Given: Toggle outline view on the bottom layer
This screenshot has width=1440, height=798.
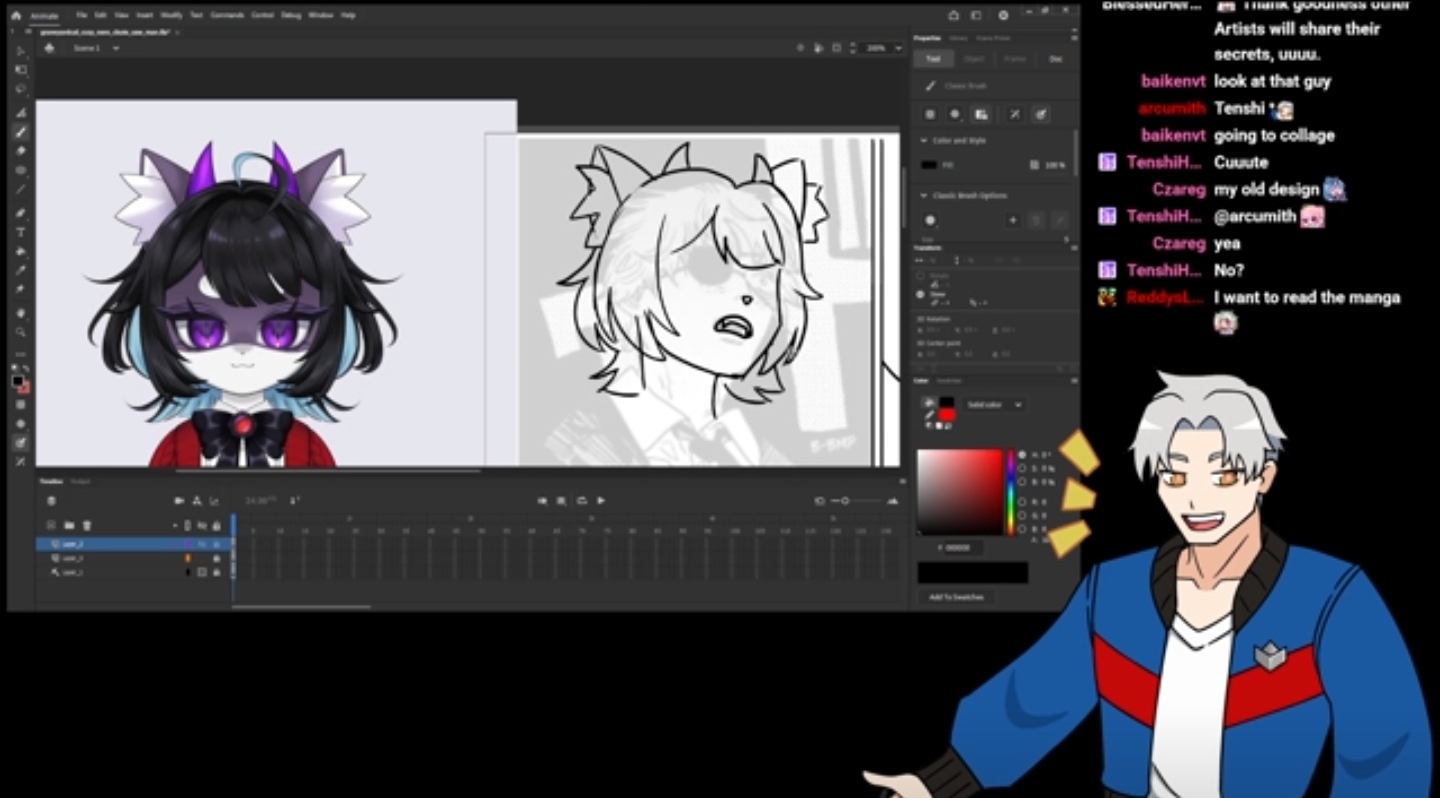Looking at the screenshot, I should coord(201,572).
